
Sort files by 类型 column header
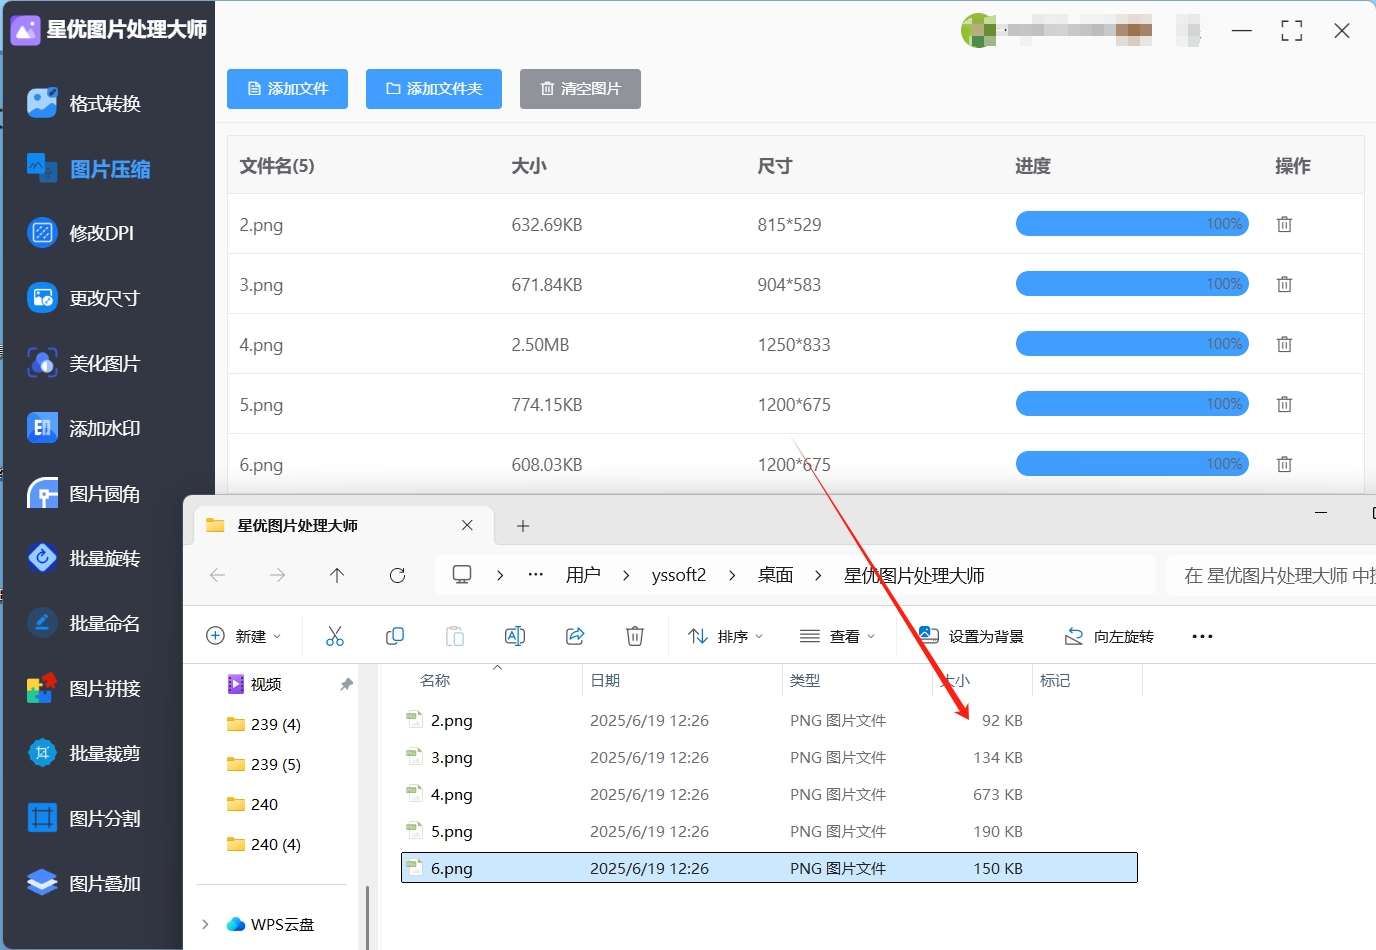[x=805, y=680]
